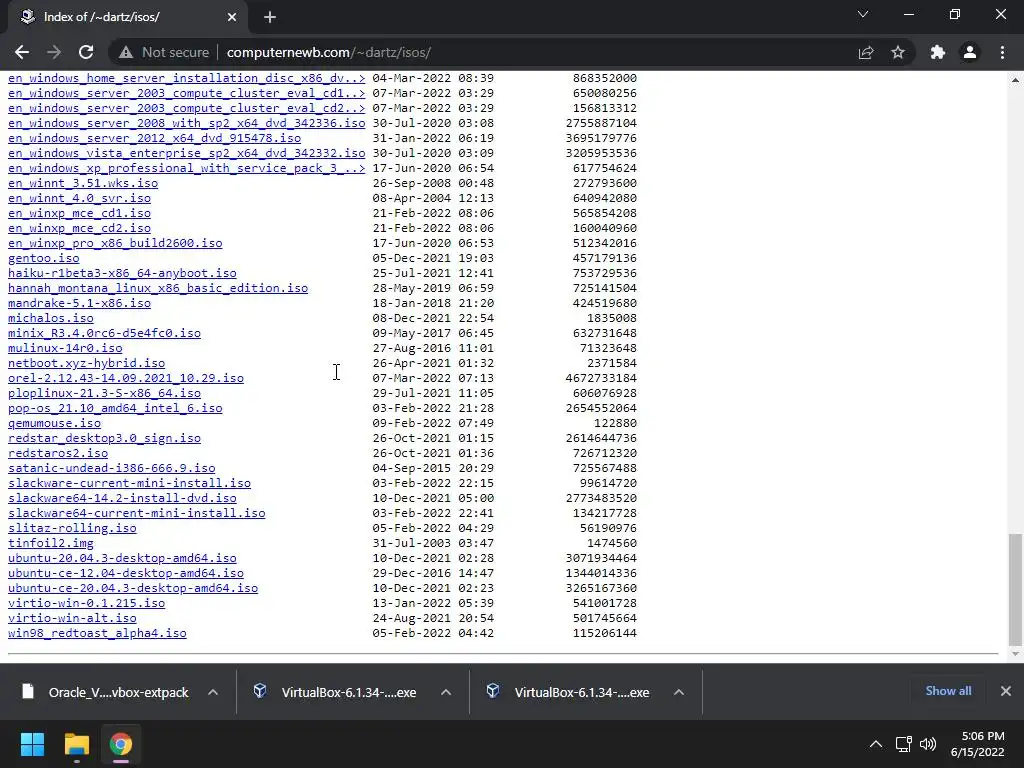The width and height of the screenshot is (1024, 768).
Task: Download en_windows_server_2012_x64_dvd_915478.iso
Action: click(154, 138)
